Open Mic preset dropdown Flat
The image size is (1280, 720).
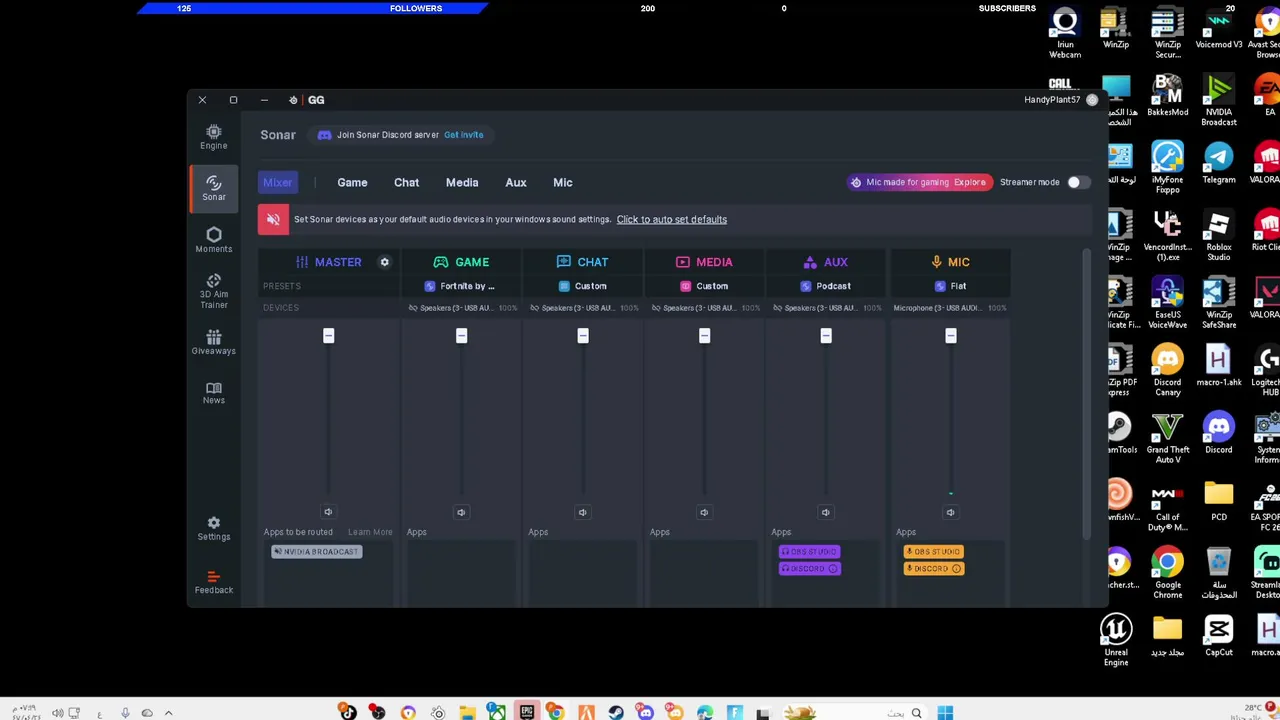951,286
